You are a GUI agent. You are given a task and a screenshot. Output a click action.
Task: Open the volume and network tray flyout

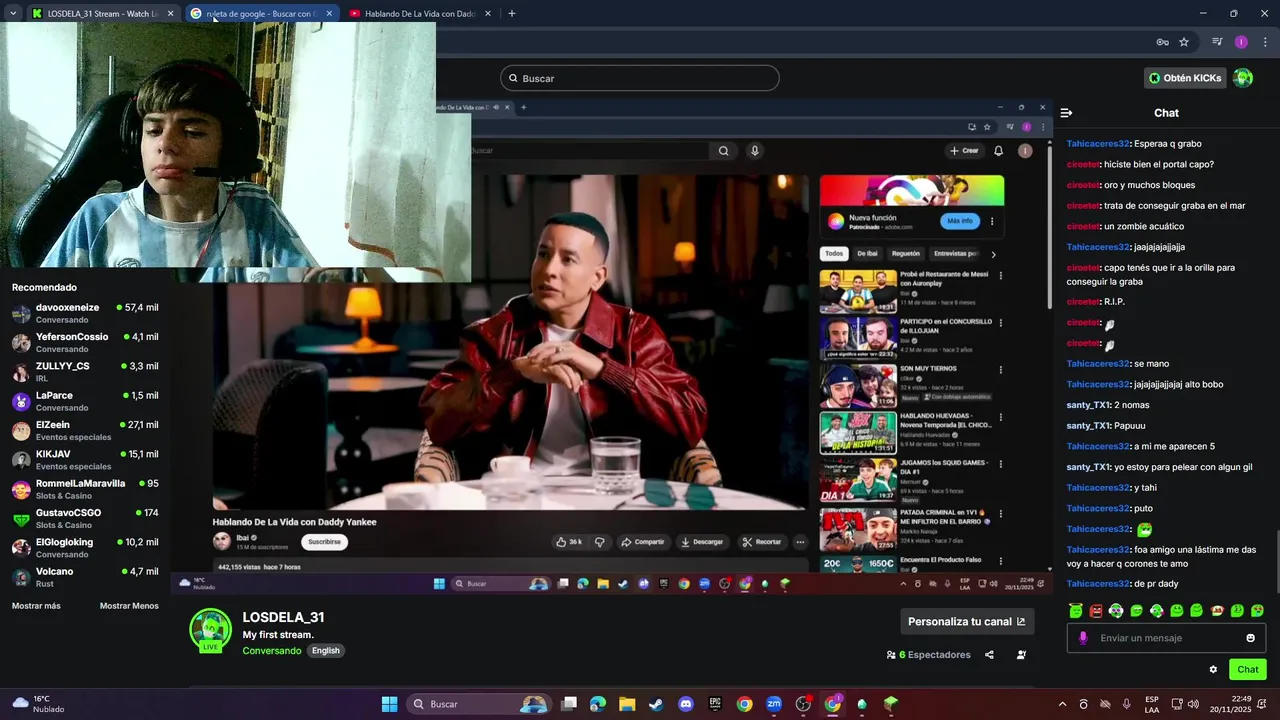(x=1185, y=704)
